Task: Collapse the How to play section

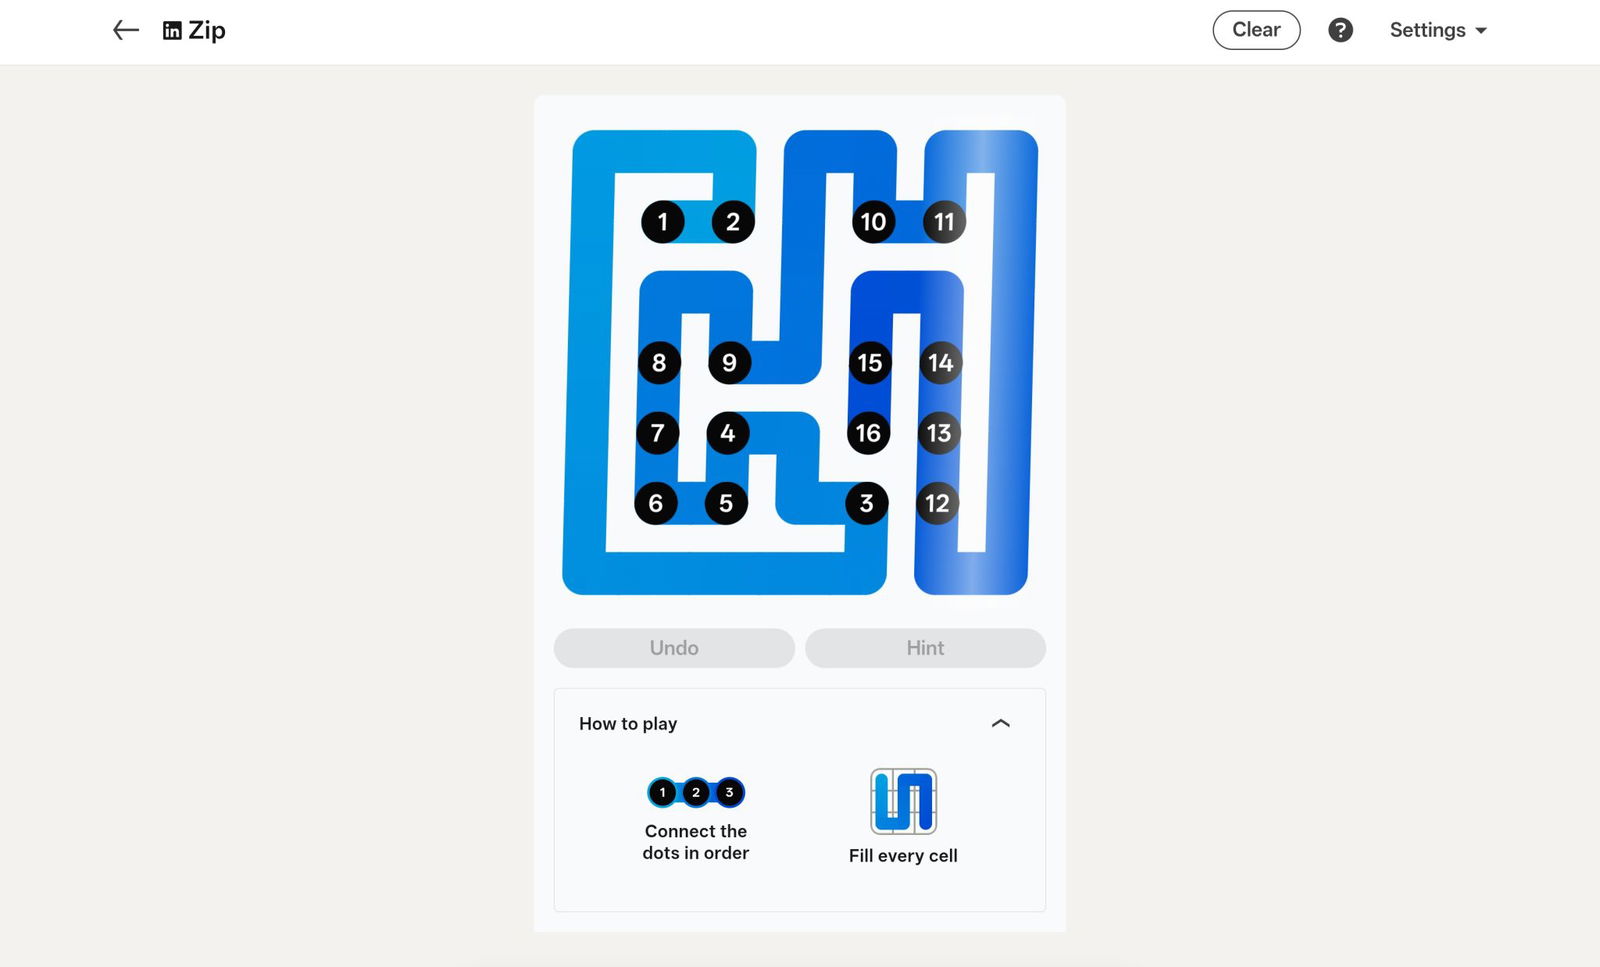Action: coord(1000,723)
